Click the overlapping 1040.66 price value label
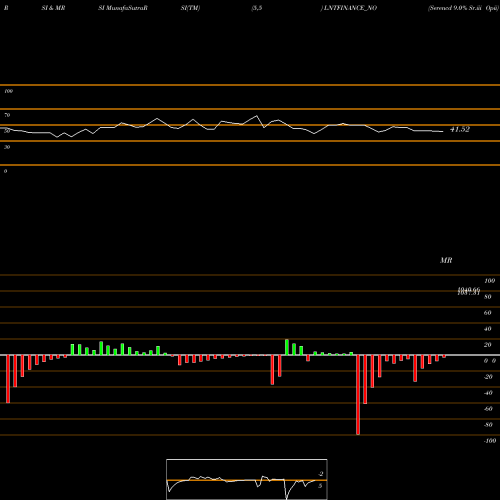Image resolution: width=500 pixels, height=500 pixels. [x=469, y=290]
